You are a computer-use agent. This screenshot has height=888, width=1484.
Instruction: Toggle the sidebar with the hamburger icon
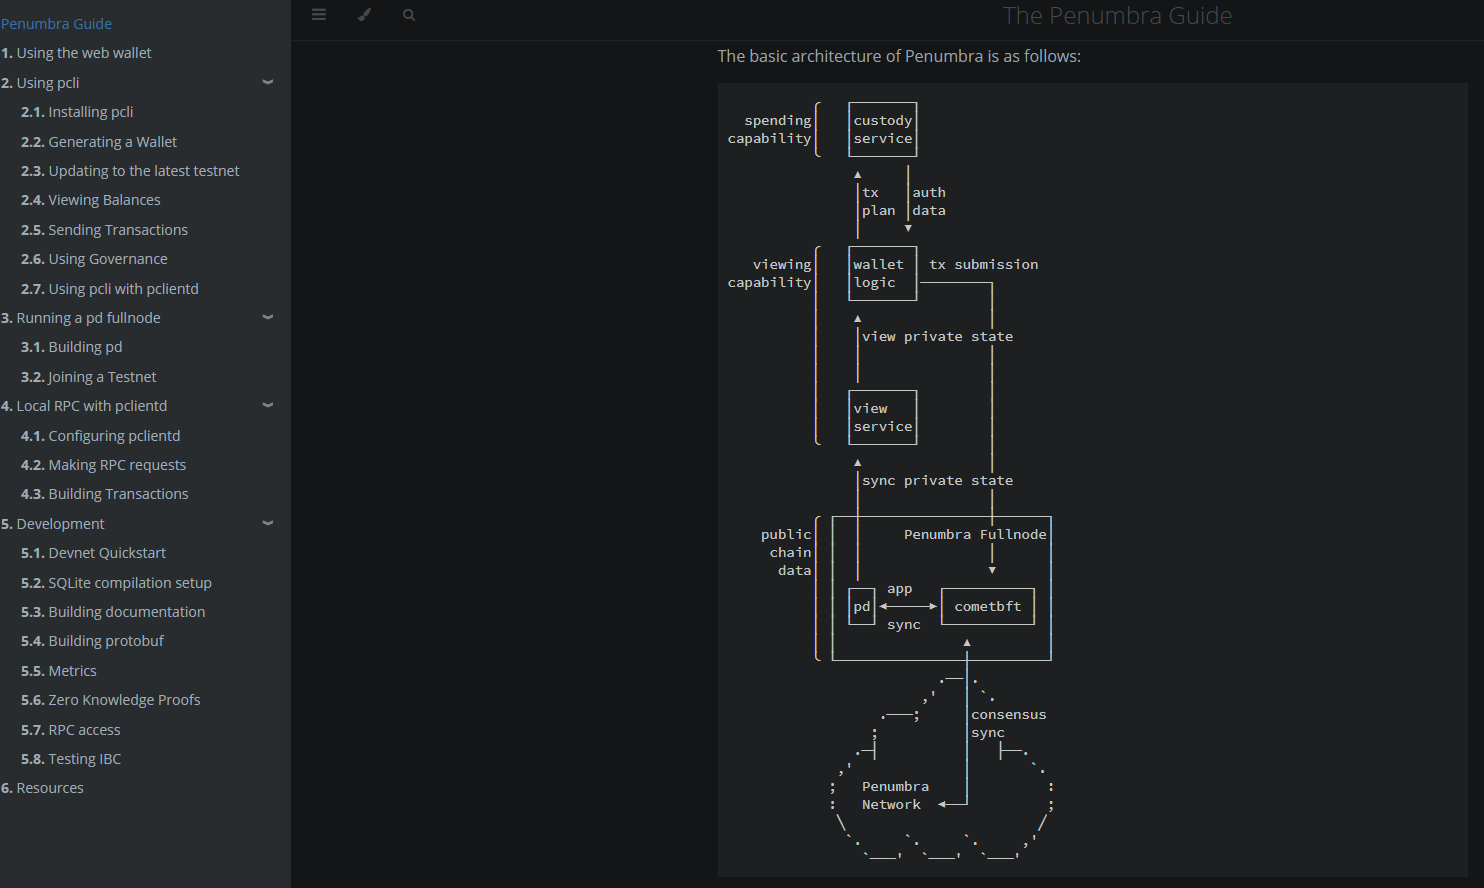point(319,14)
